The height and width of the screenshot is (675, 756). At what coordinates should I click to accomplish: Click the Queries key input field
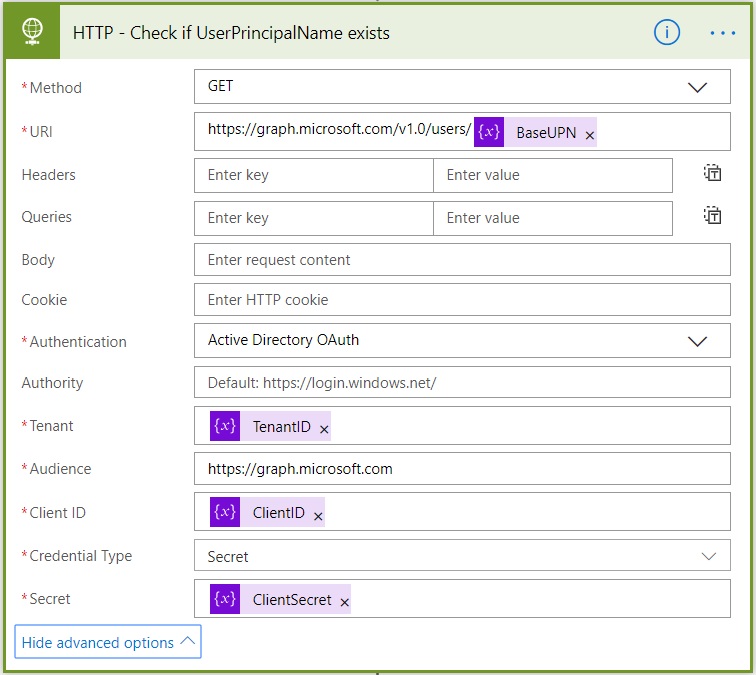pos(313,218)
